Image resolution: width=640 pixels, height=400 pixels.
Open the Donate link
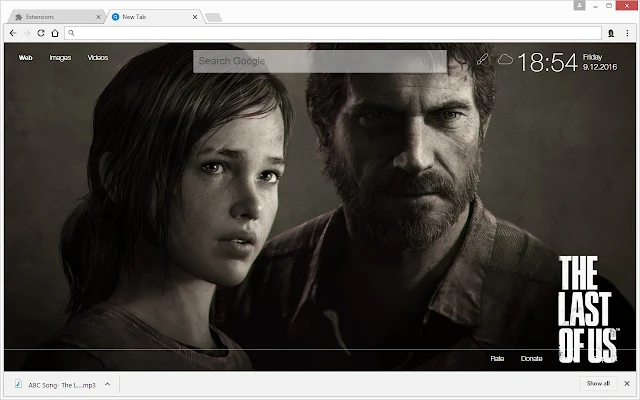tap(531, 358)
